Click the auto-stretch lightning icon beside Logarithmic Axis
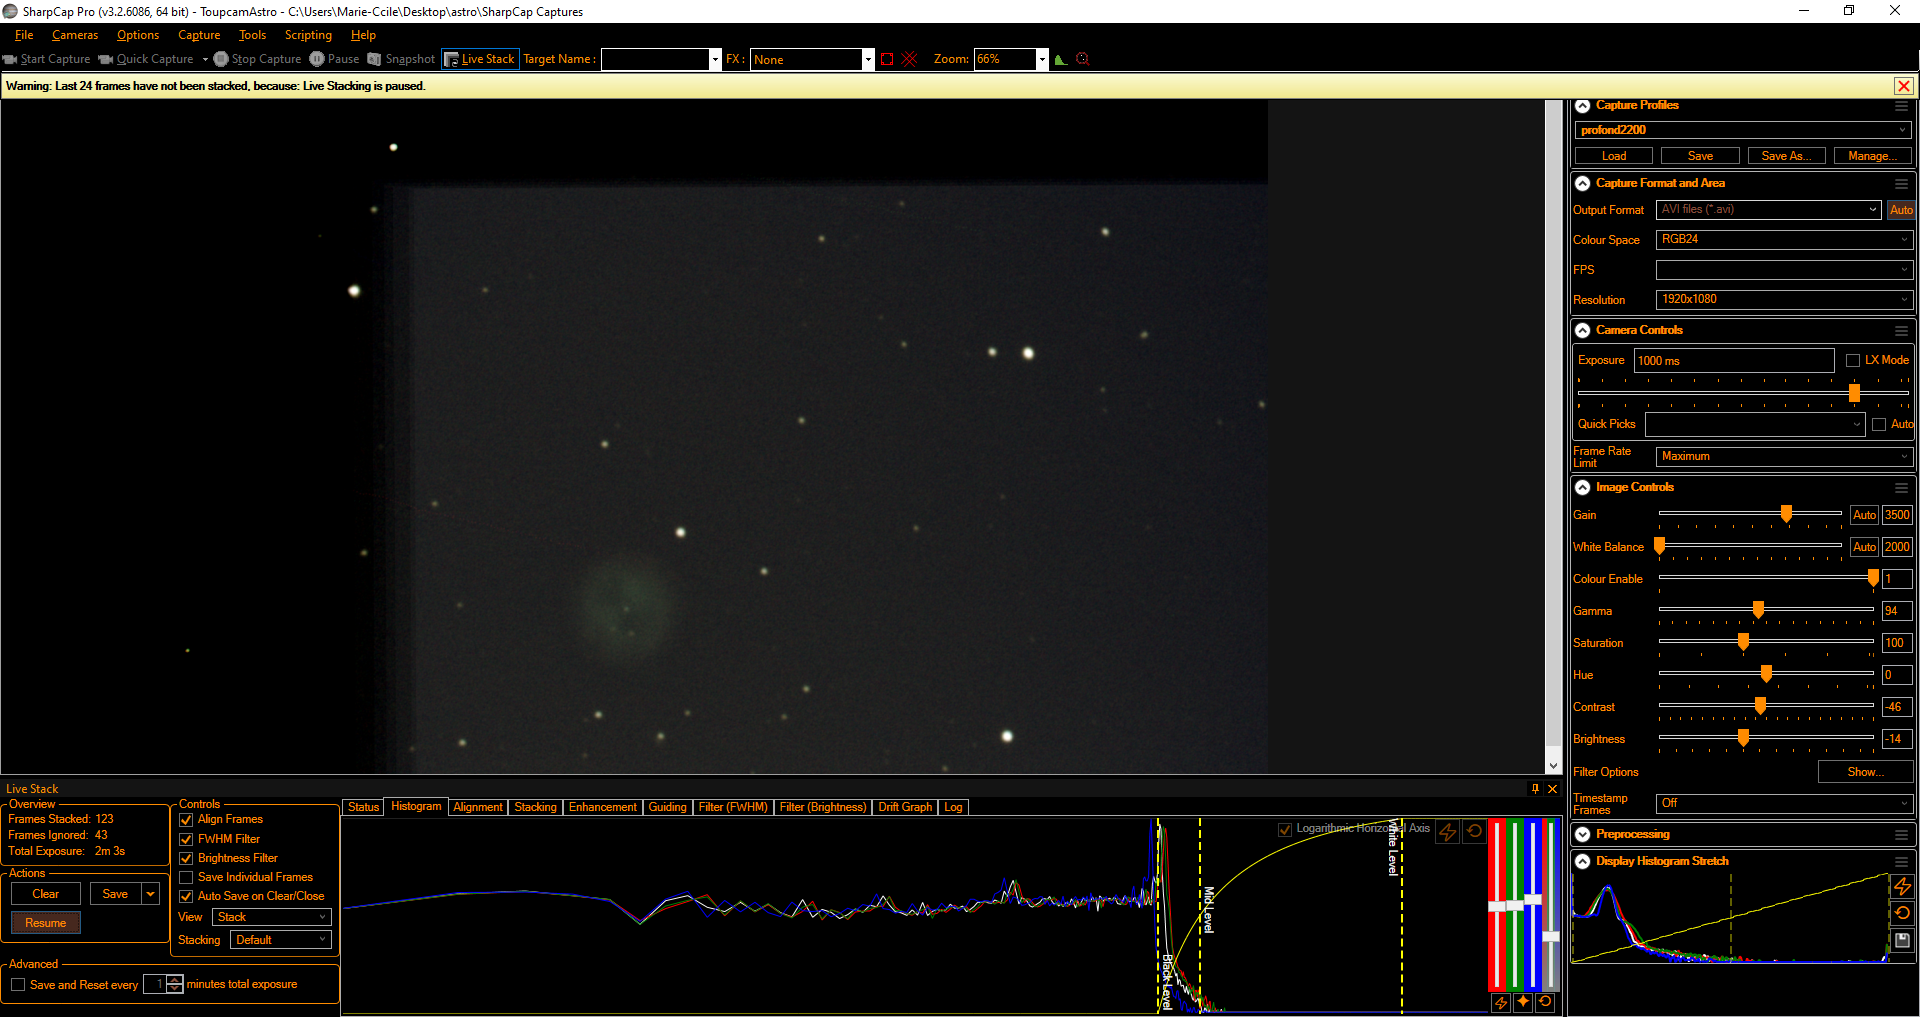This screenshot has height=1017, width=1920. coord(1447,832)
